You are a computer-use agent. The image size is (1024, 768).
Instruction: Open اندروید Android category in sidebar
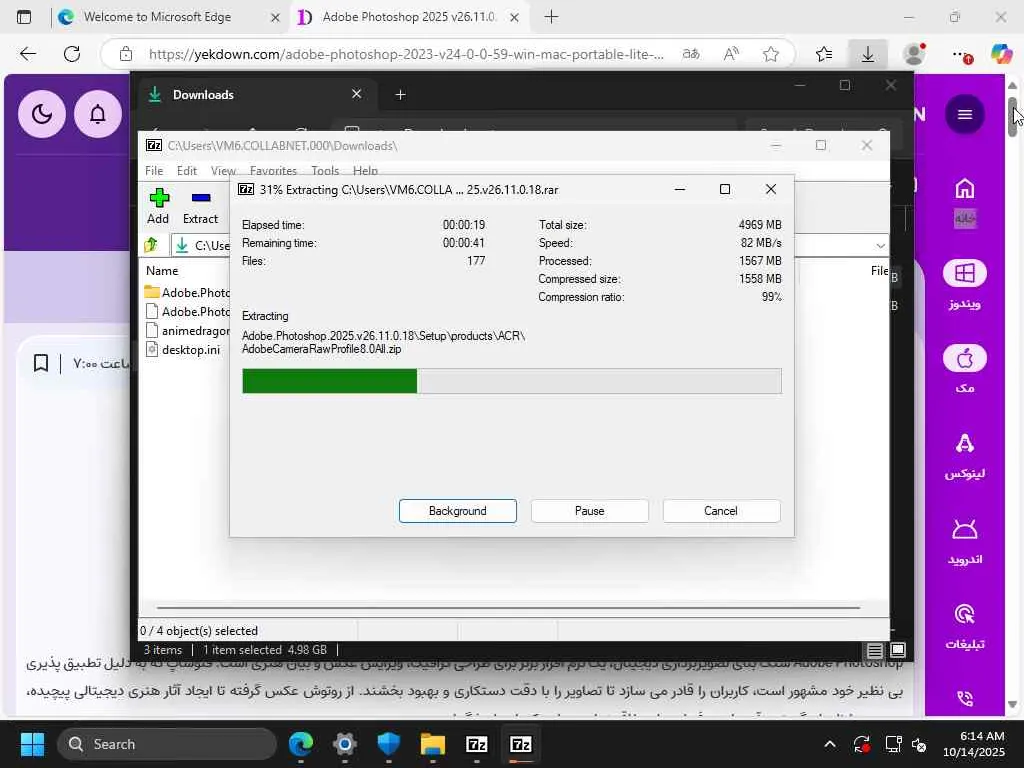point(965,541)
